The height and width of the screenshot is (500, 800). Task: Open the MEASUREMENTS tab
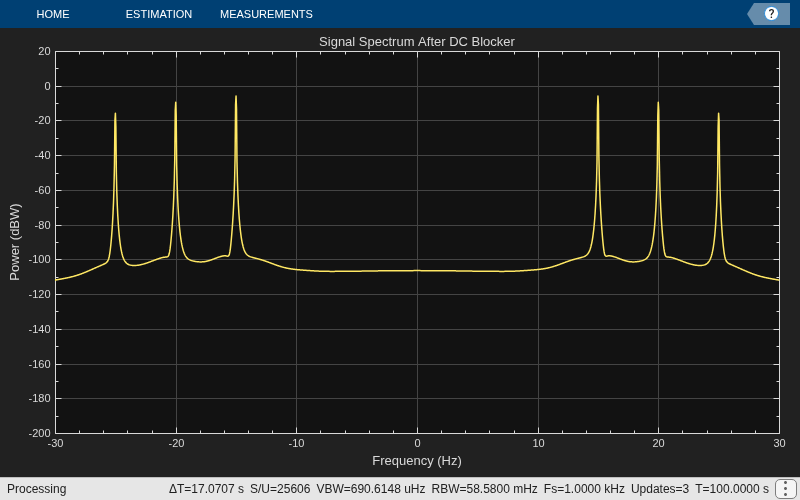[x=266, y=14]
